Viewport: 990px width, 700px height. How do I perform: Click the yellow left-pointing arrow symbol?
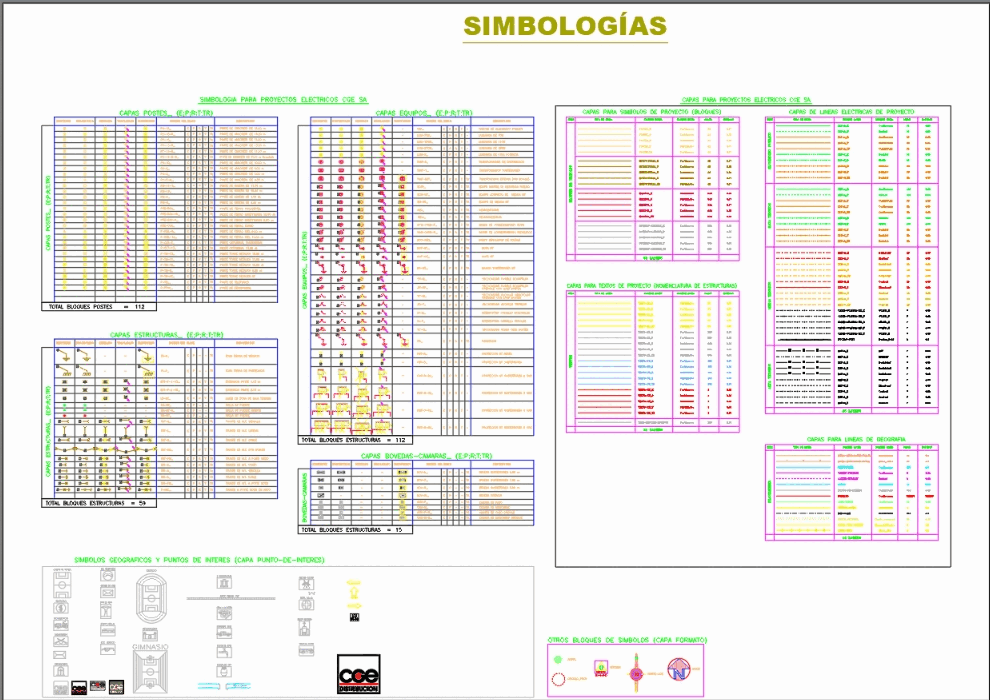point(354,583)
